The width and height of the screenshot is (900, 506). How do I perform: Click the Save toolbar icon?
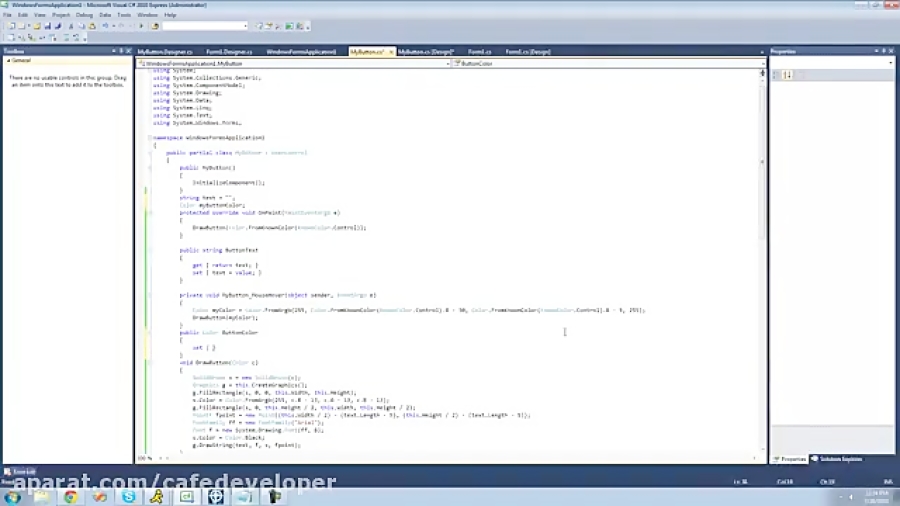click(x=48, y=26)
